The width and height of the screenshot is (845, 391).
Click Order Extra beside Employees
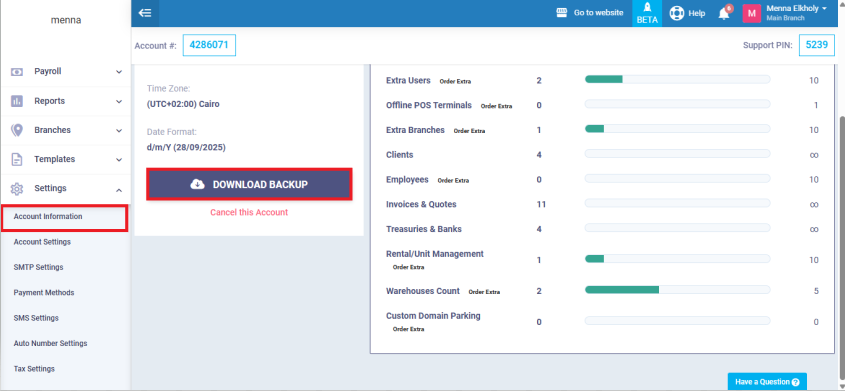pos(453,180)
